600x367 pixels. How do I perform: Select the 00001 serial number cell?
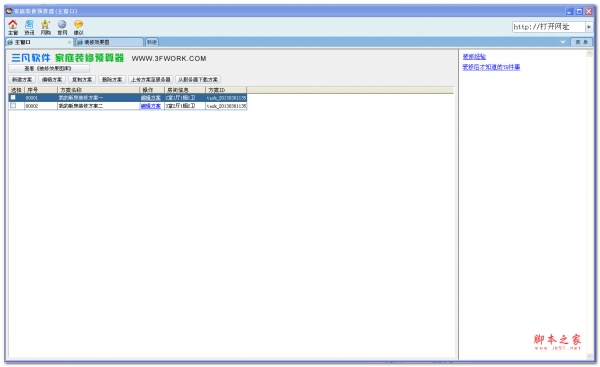[41, 98]
